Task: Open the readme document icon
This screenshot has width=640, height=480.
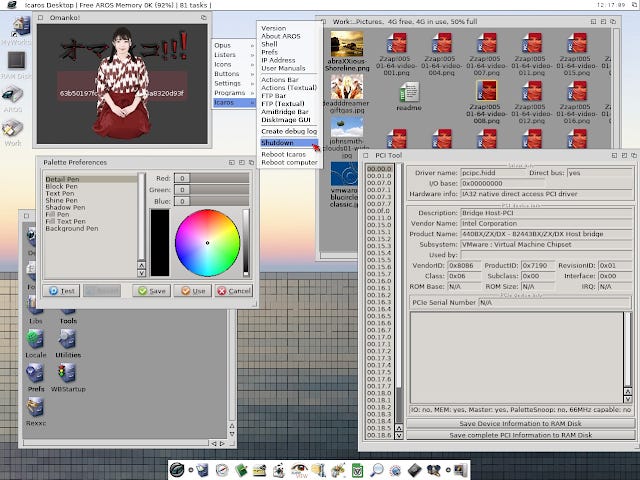Action: (409, 92)
